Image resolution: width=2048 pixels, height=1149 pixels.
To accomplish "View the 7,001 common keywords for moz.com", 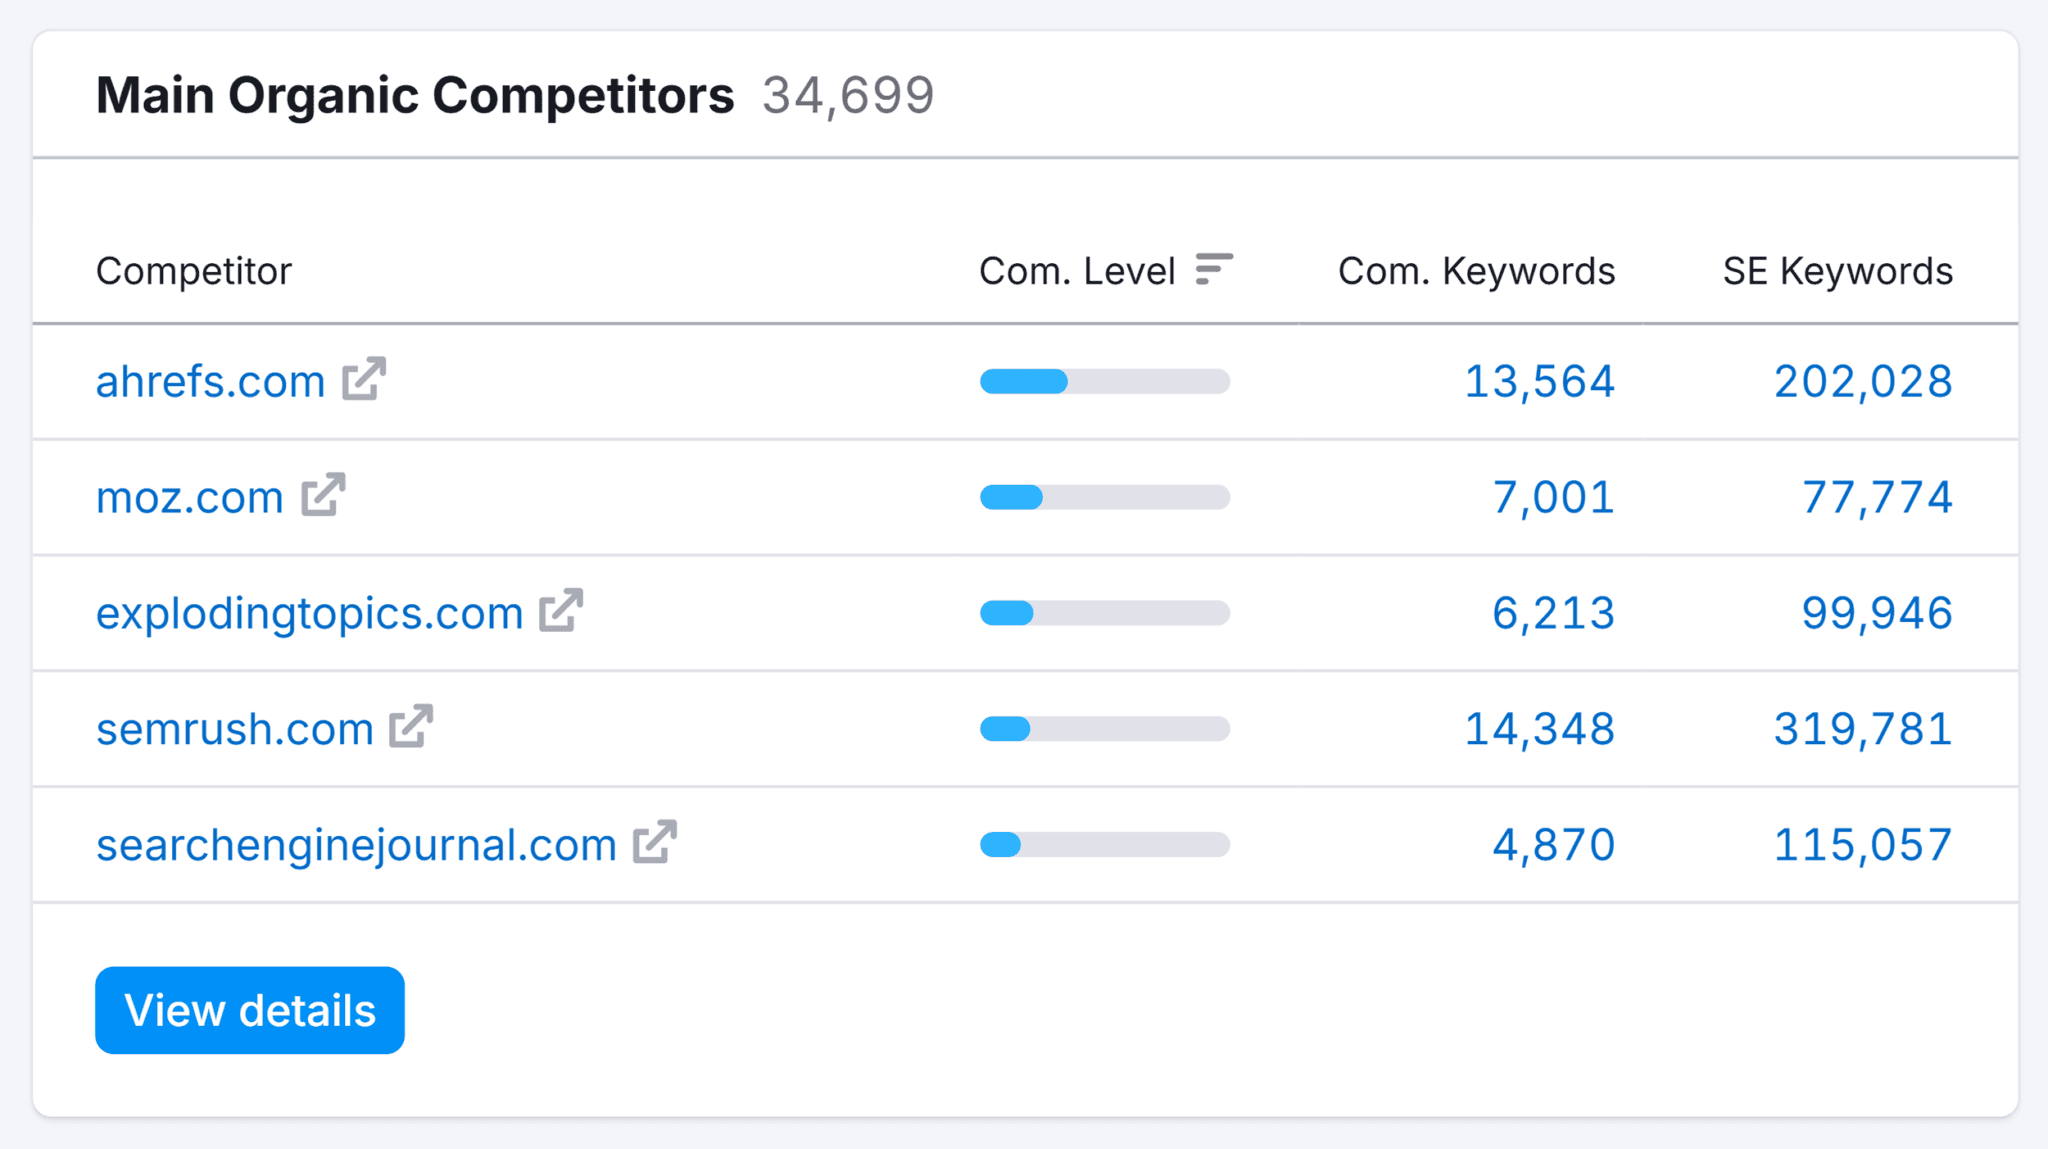I will pos(1552,496).
